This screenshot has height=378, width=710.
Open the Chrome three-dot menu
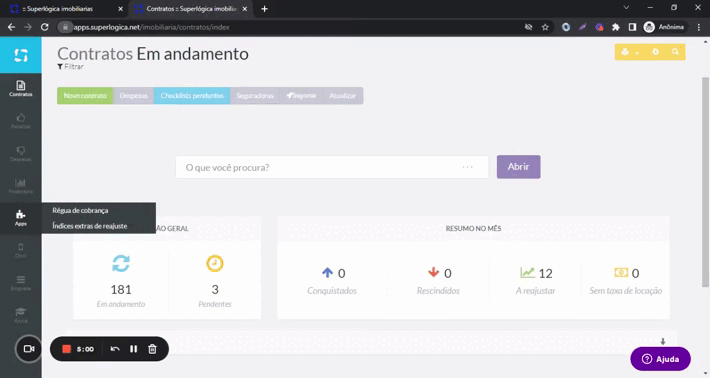click(x=699, y=27)
